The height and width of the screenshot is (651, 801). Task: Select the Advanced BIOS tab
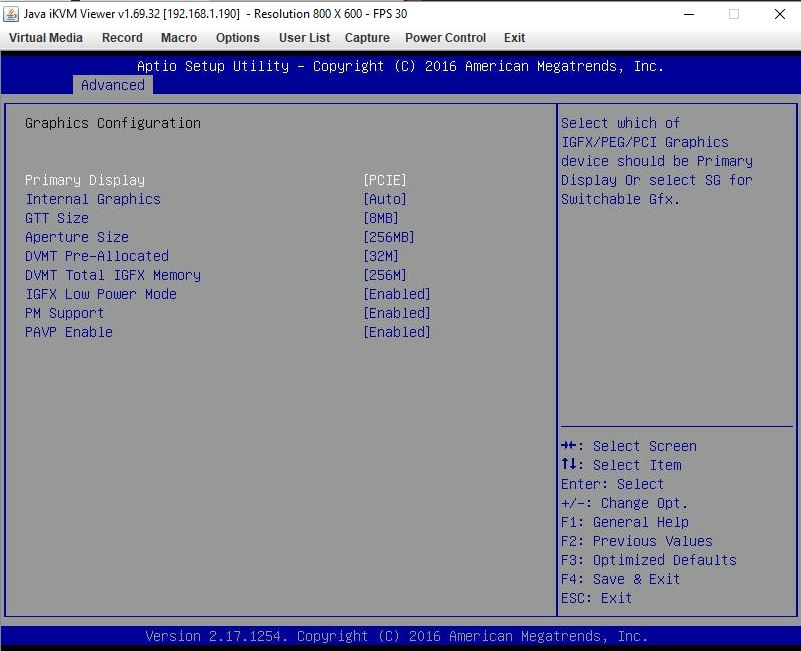112,86
